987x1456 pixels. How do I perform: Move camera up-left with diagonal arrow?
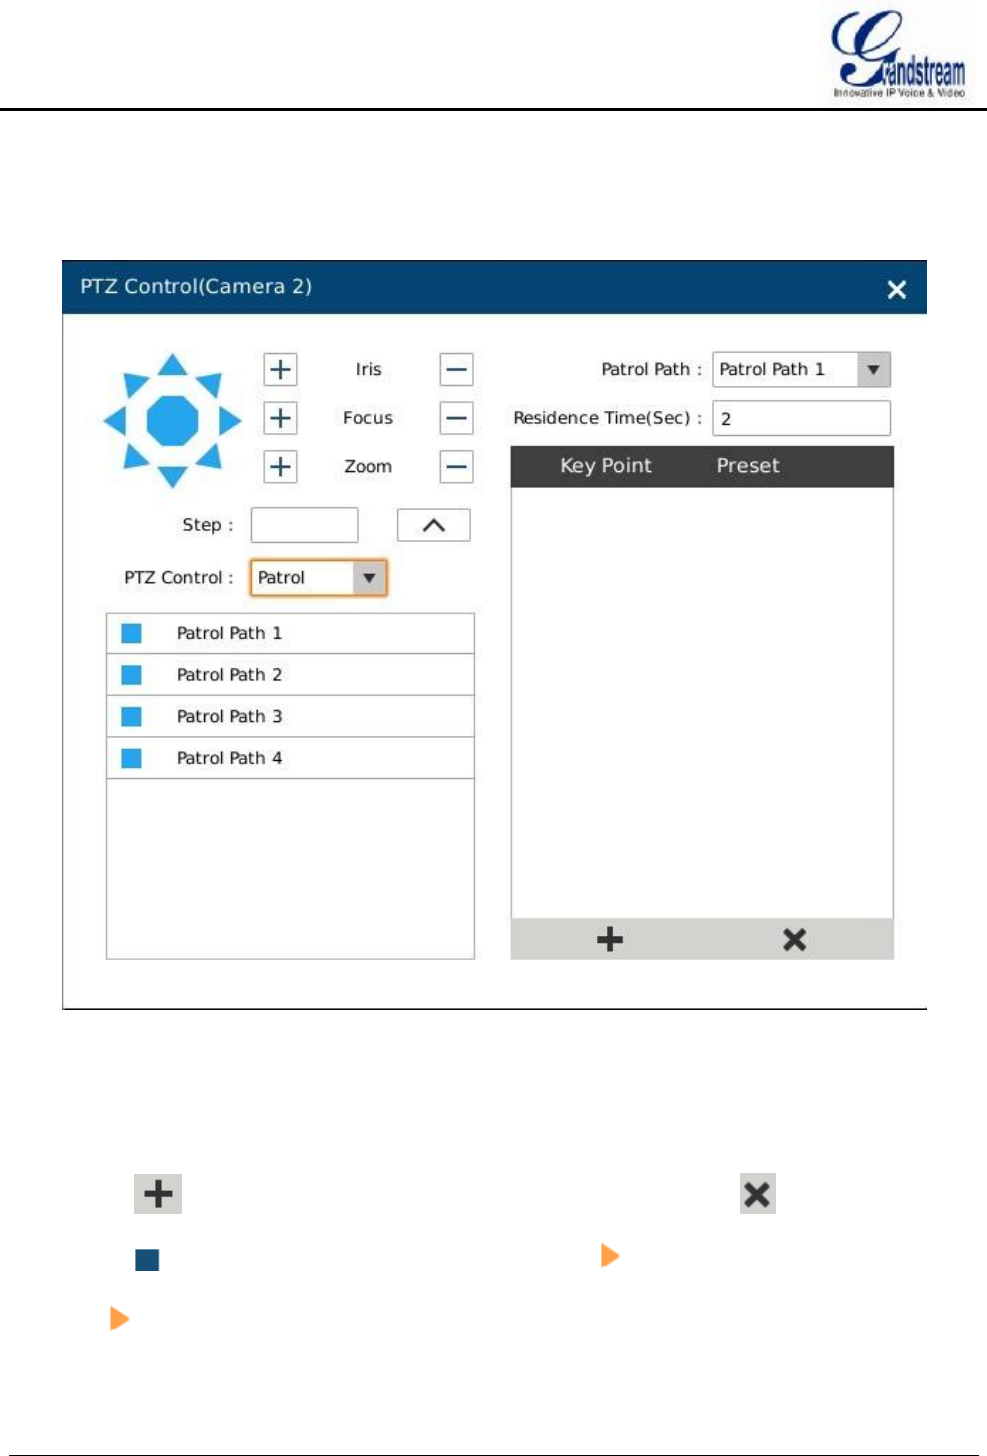(135, 385)
